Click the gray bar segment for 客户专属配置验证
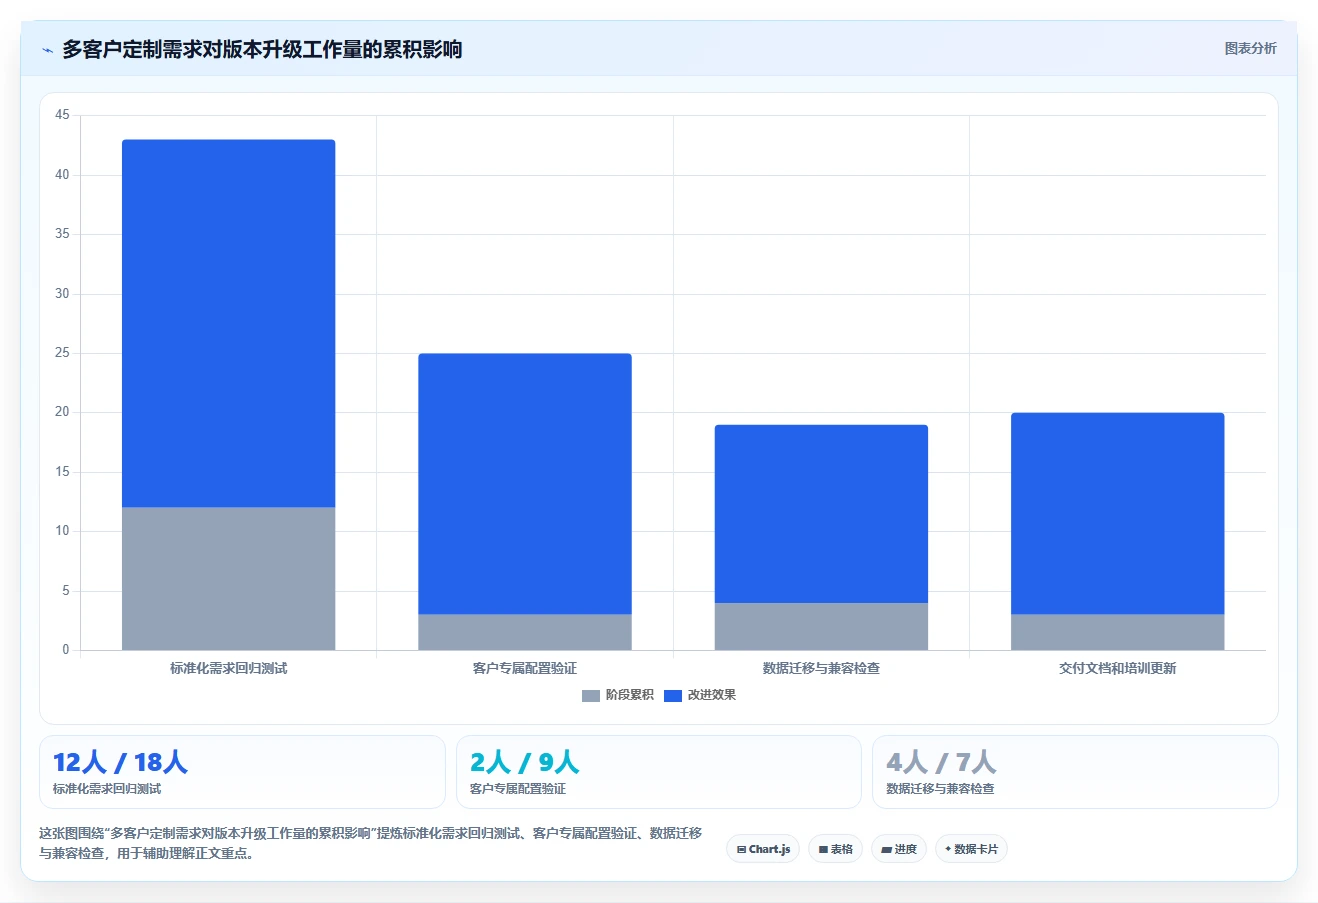The height and width of the screenshot is (903, 1318). (525, 632)
